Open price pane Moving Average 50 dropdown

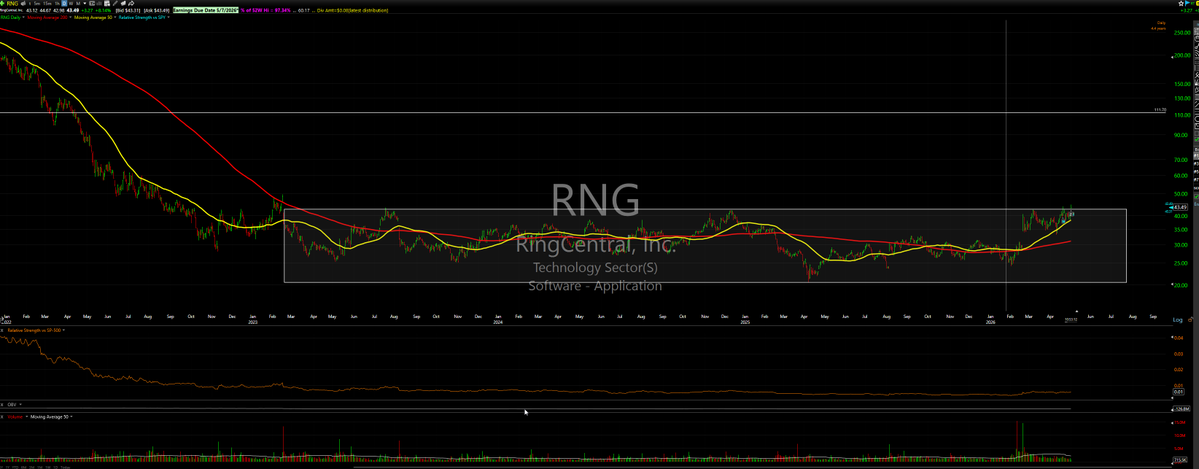115,18
